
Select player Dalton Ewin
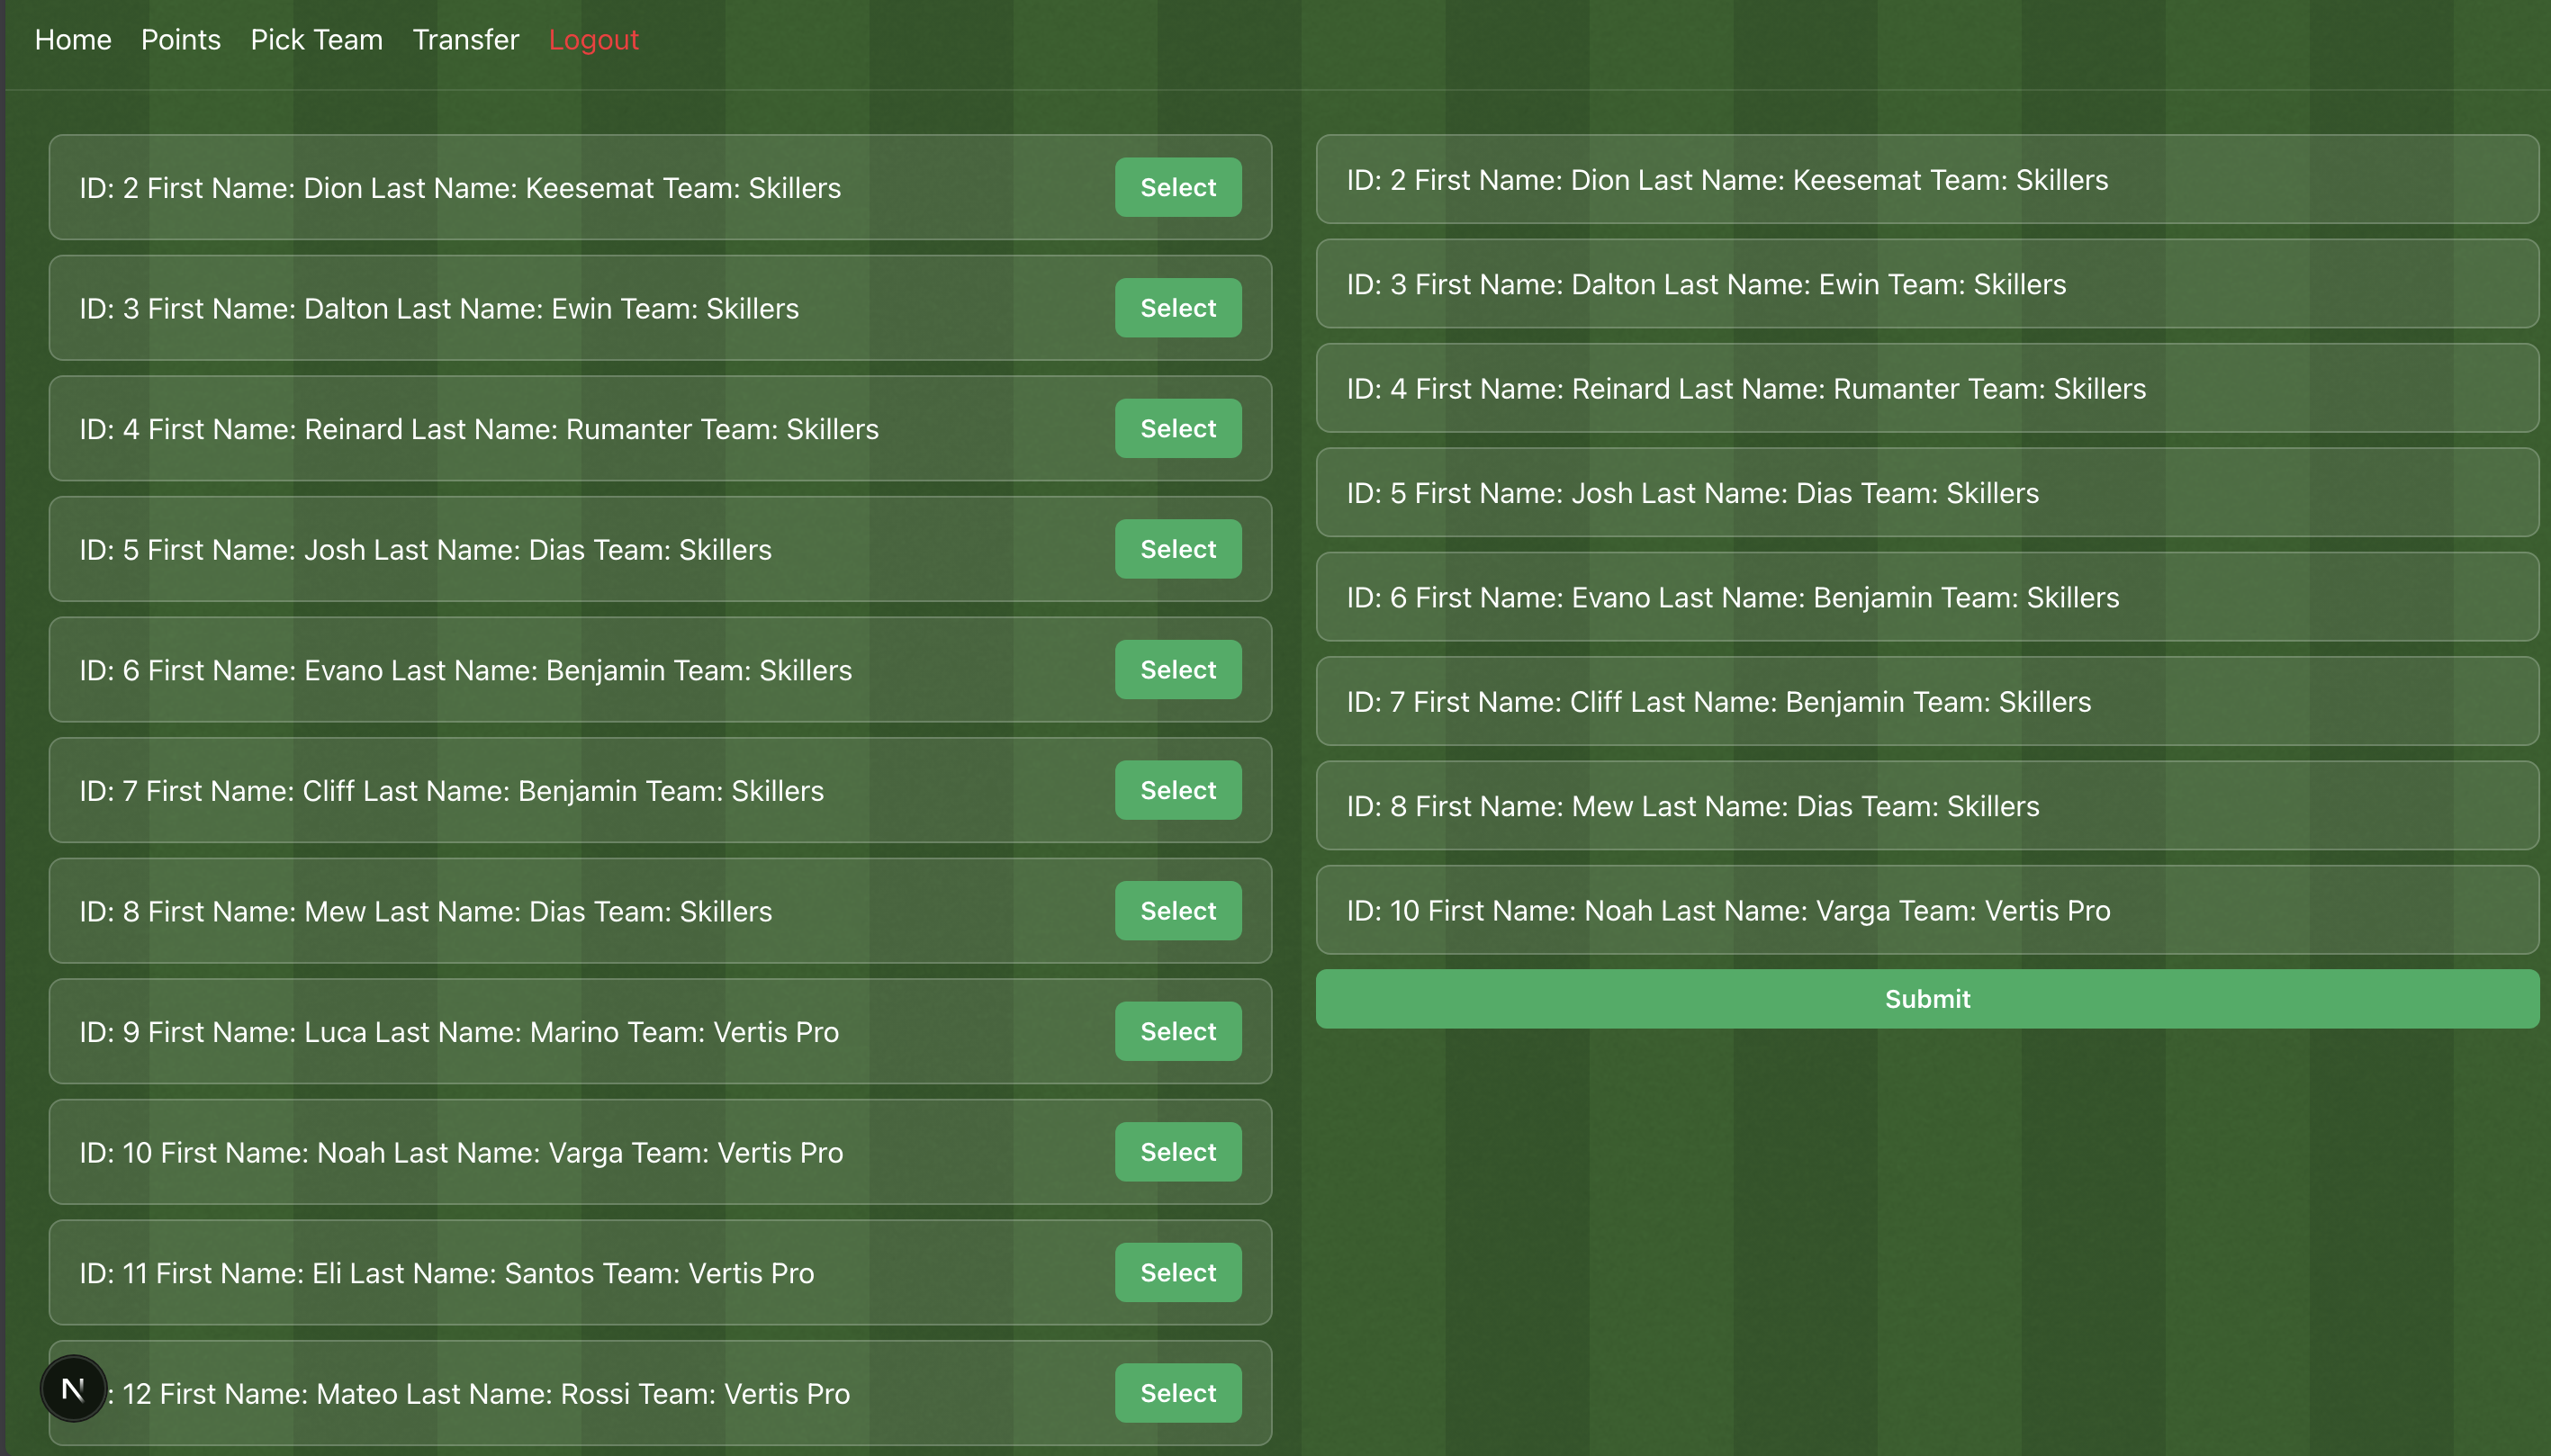click(x=1178, y=308)
